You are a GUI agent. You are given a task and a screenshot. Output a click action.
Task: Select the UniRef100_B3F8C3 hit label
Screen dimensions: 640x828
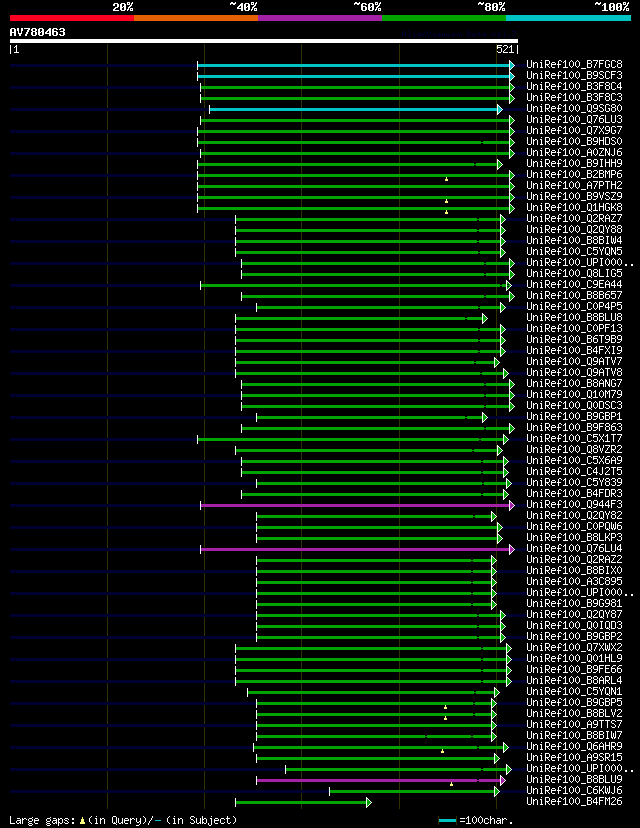[x=575, y=98]
